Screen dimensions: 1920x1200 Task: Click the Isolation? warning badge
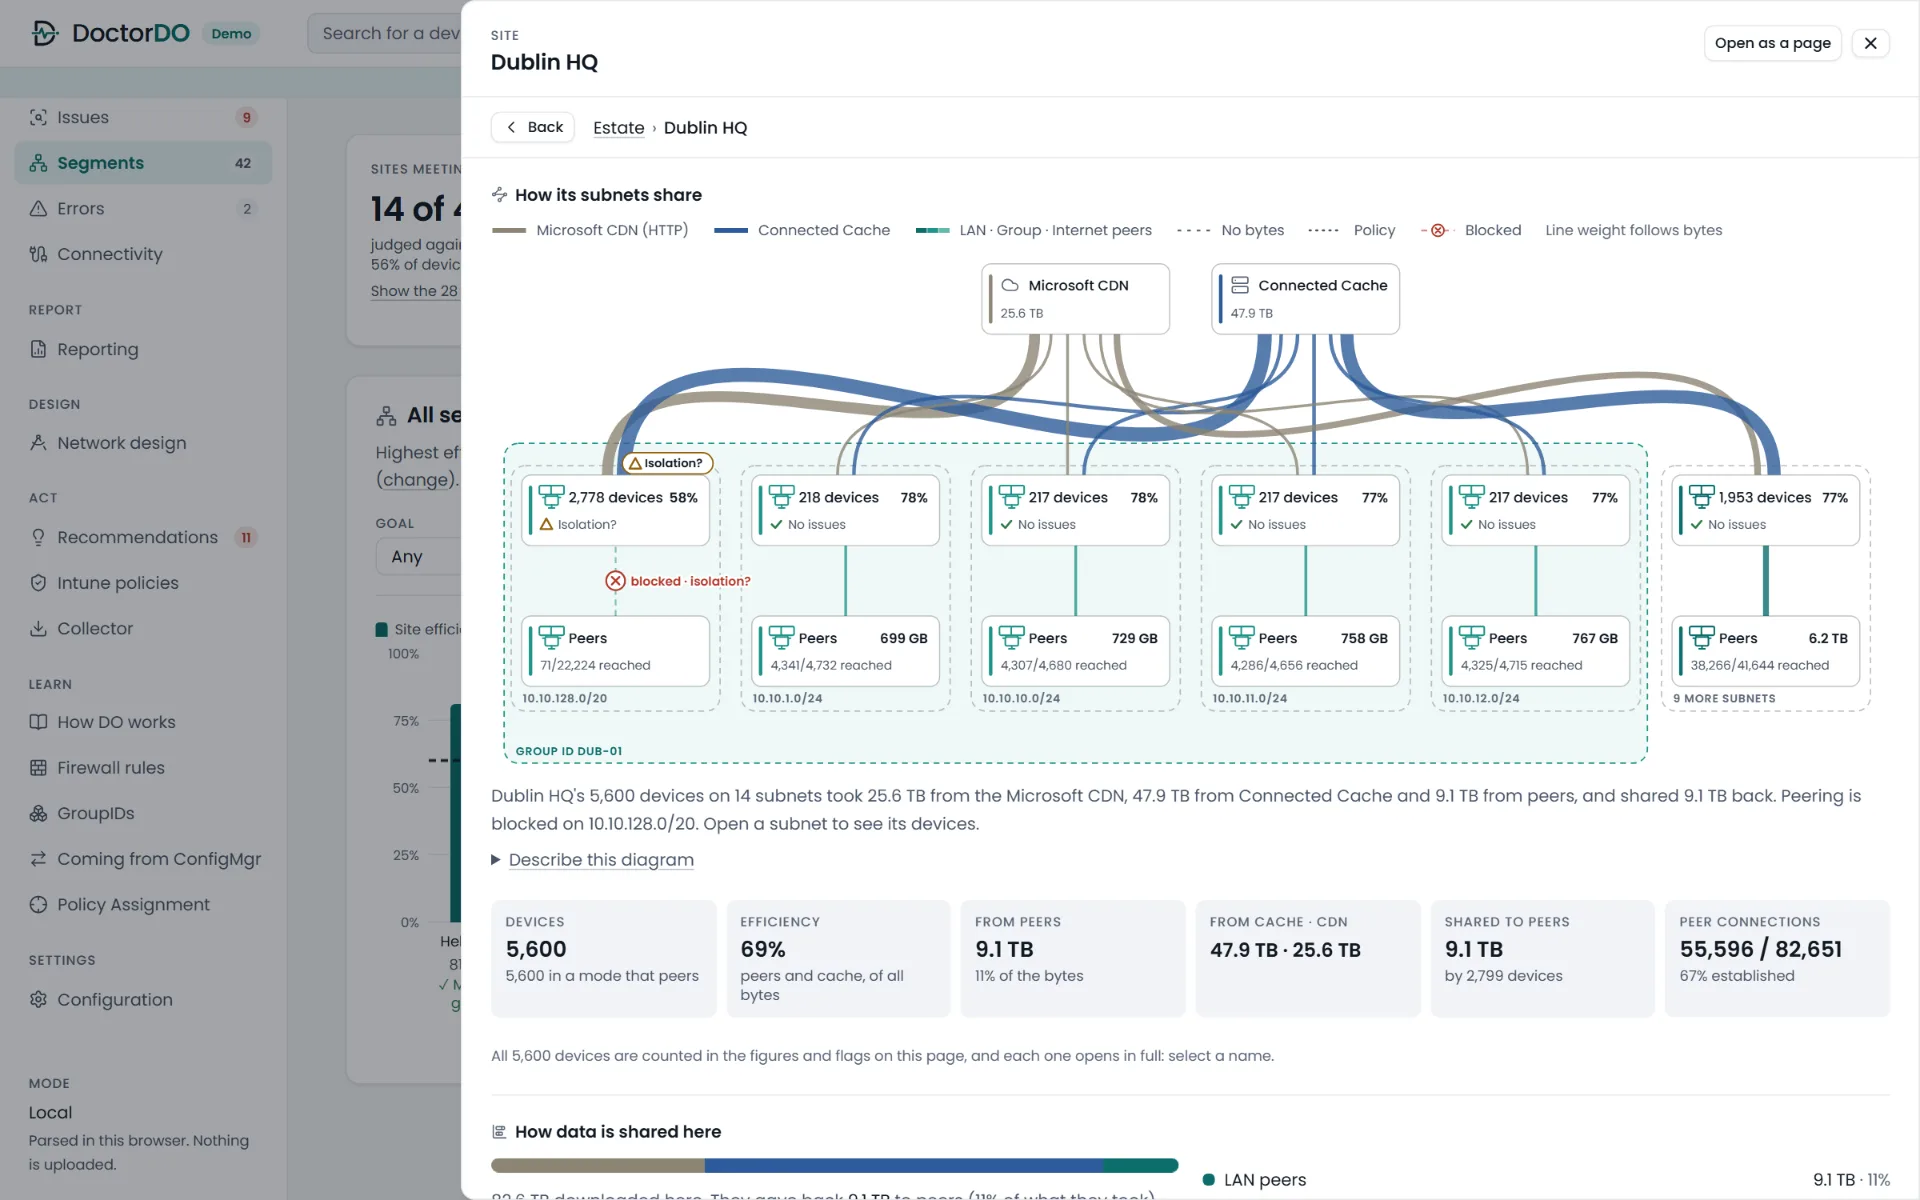667,463
